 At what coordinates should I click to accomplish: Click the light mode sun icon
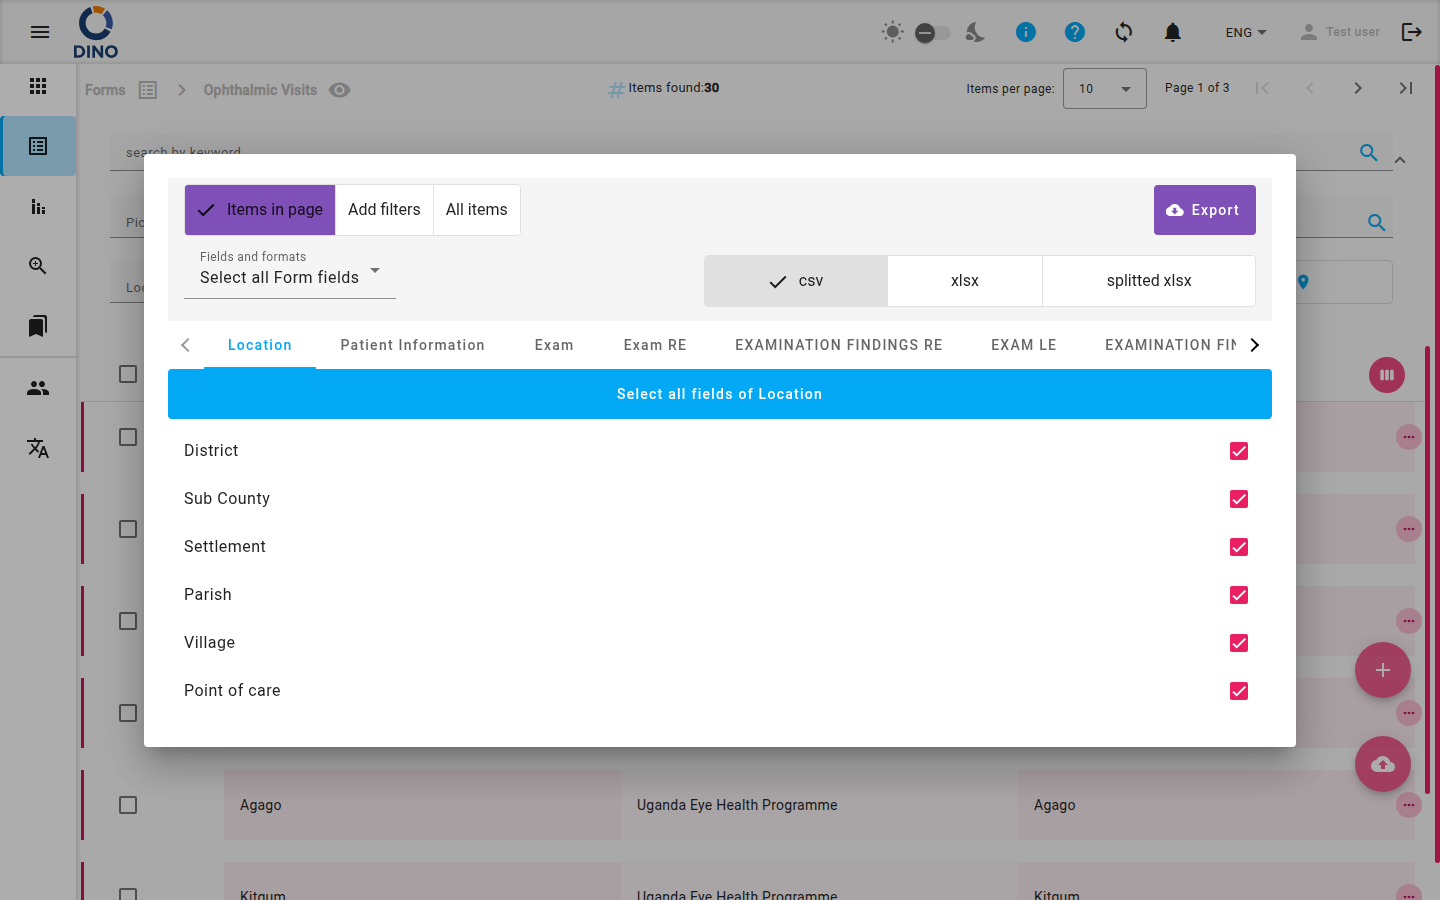point(892,32)
